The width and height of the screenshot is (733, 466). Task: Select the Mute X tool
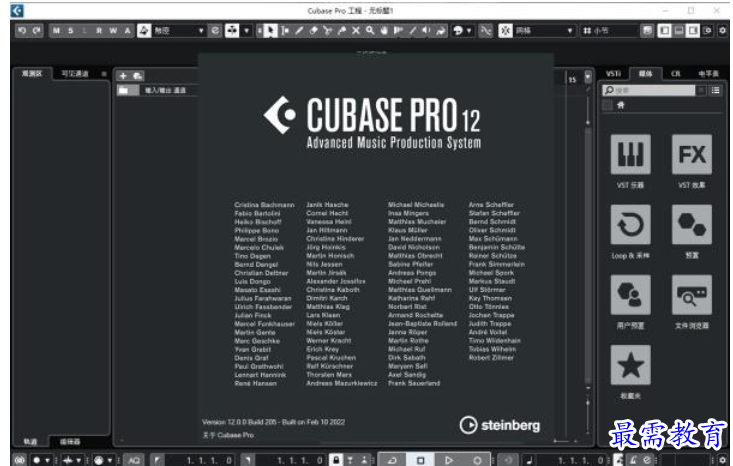click(x=356, y=31)
